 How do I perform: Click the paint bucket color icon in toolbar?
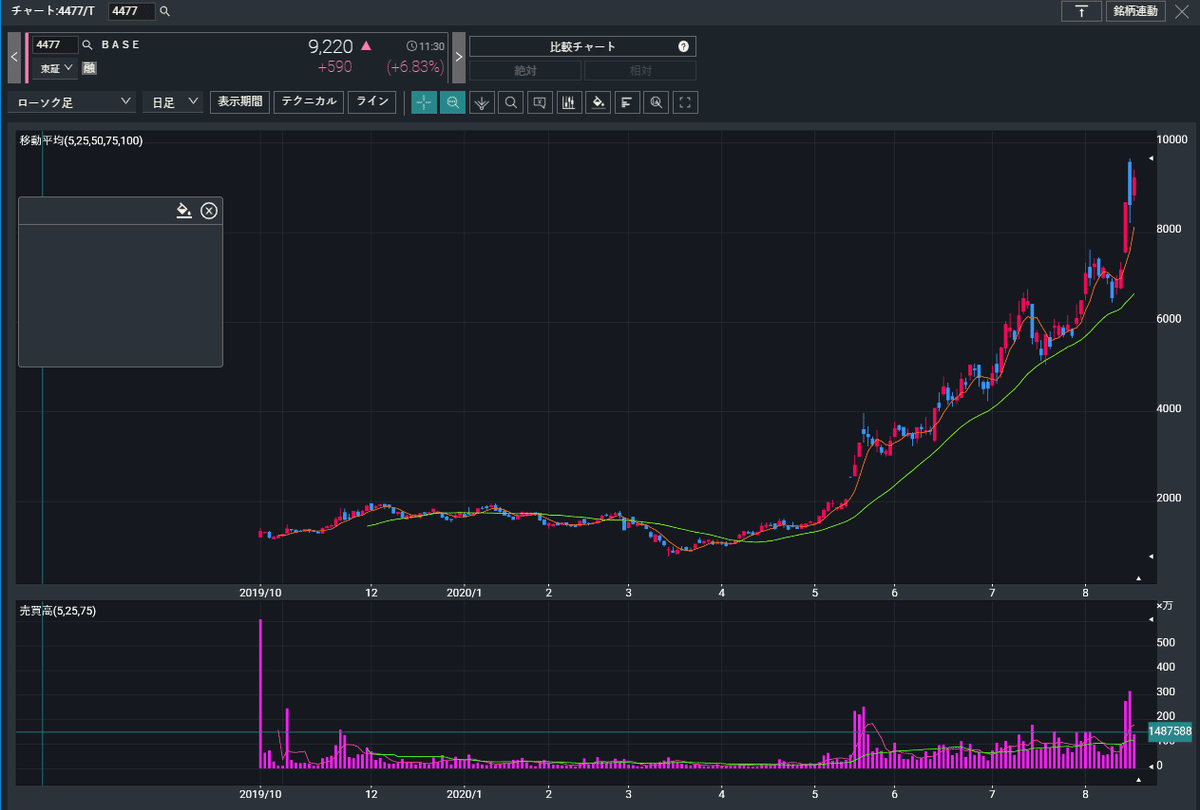tap(598, 102)
